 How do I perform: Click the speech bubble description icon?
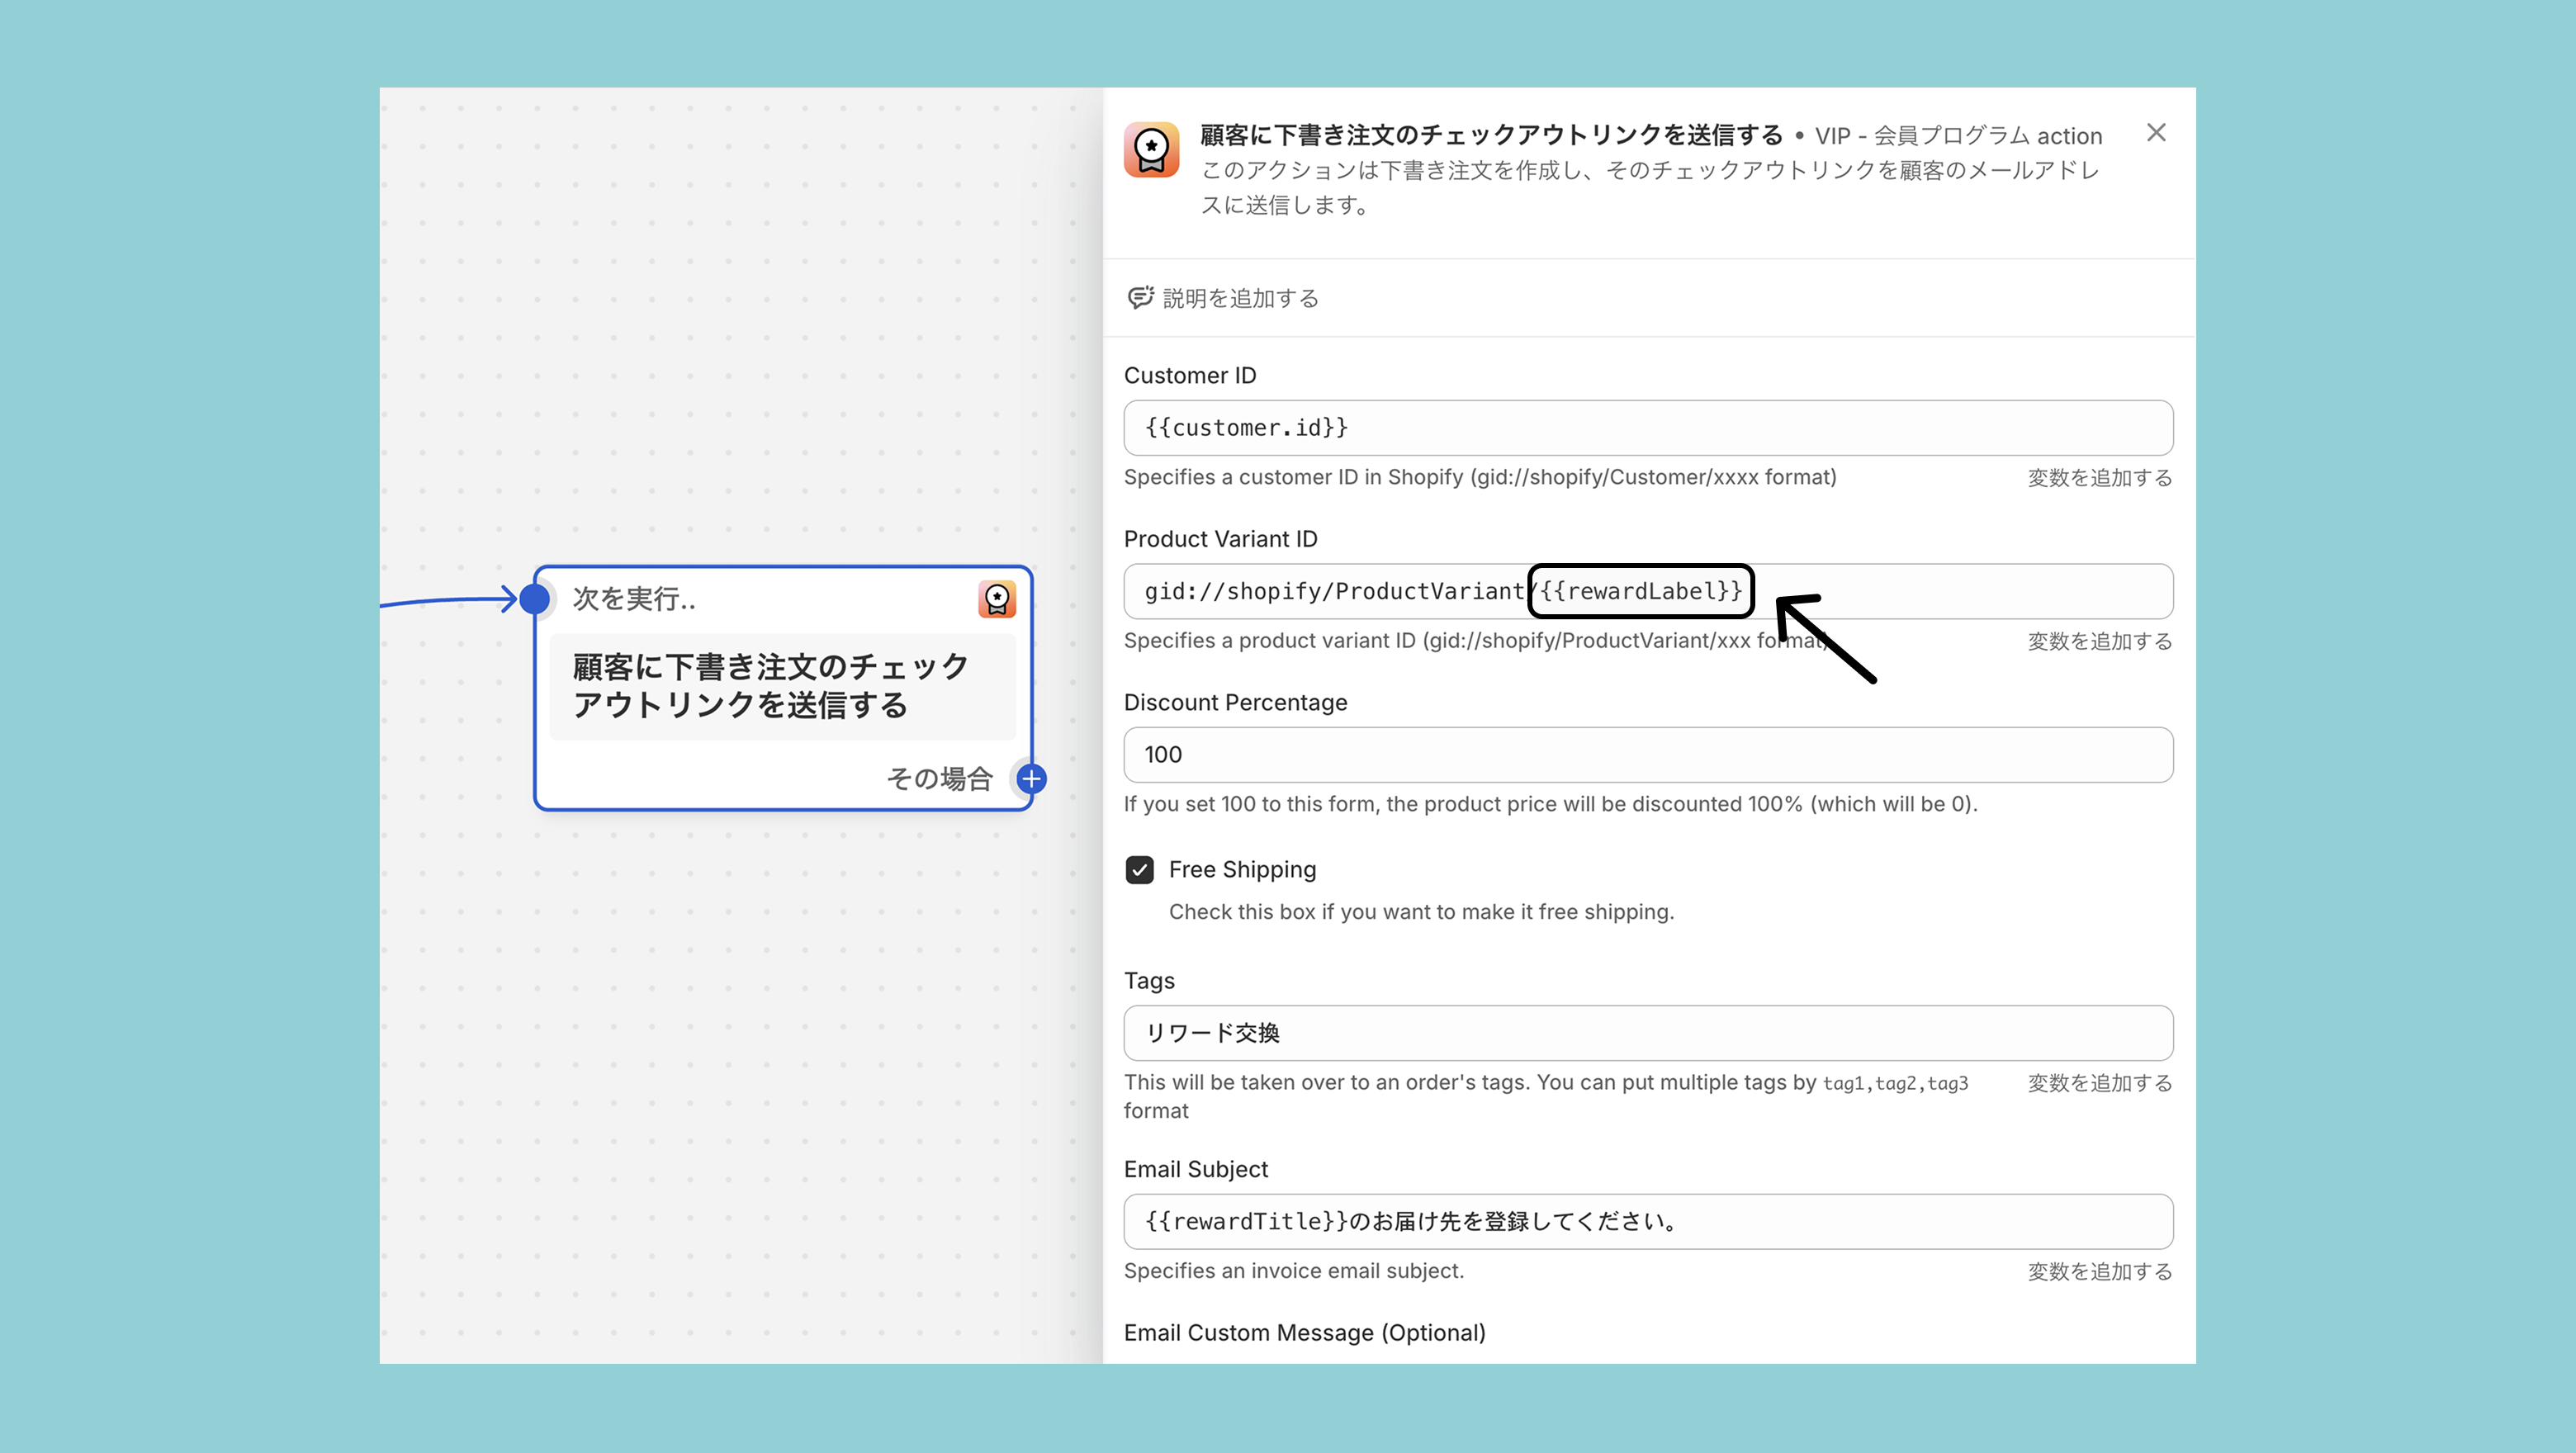point(1140,298)
